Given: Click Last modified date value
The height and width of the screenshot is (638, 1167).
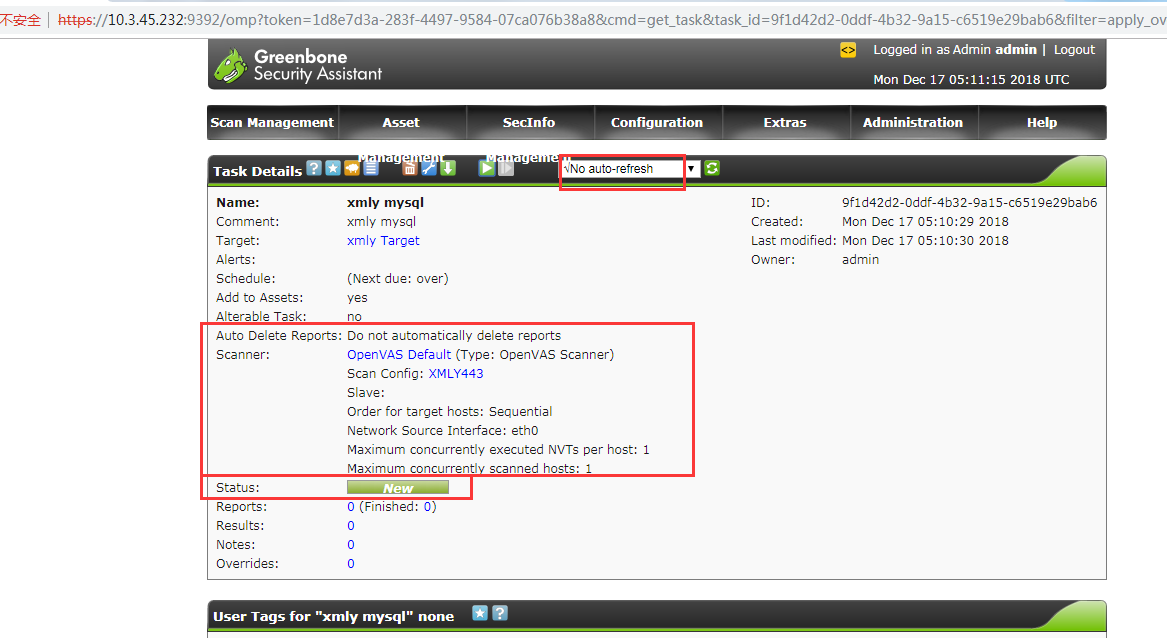Looking at the screenshot, I should click(x=925, y=240).
